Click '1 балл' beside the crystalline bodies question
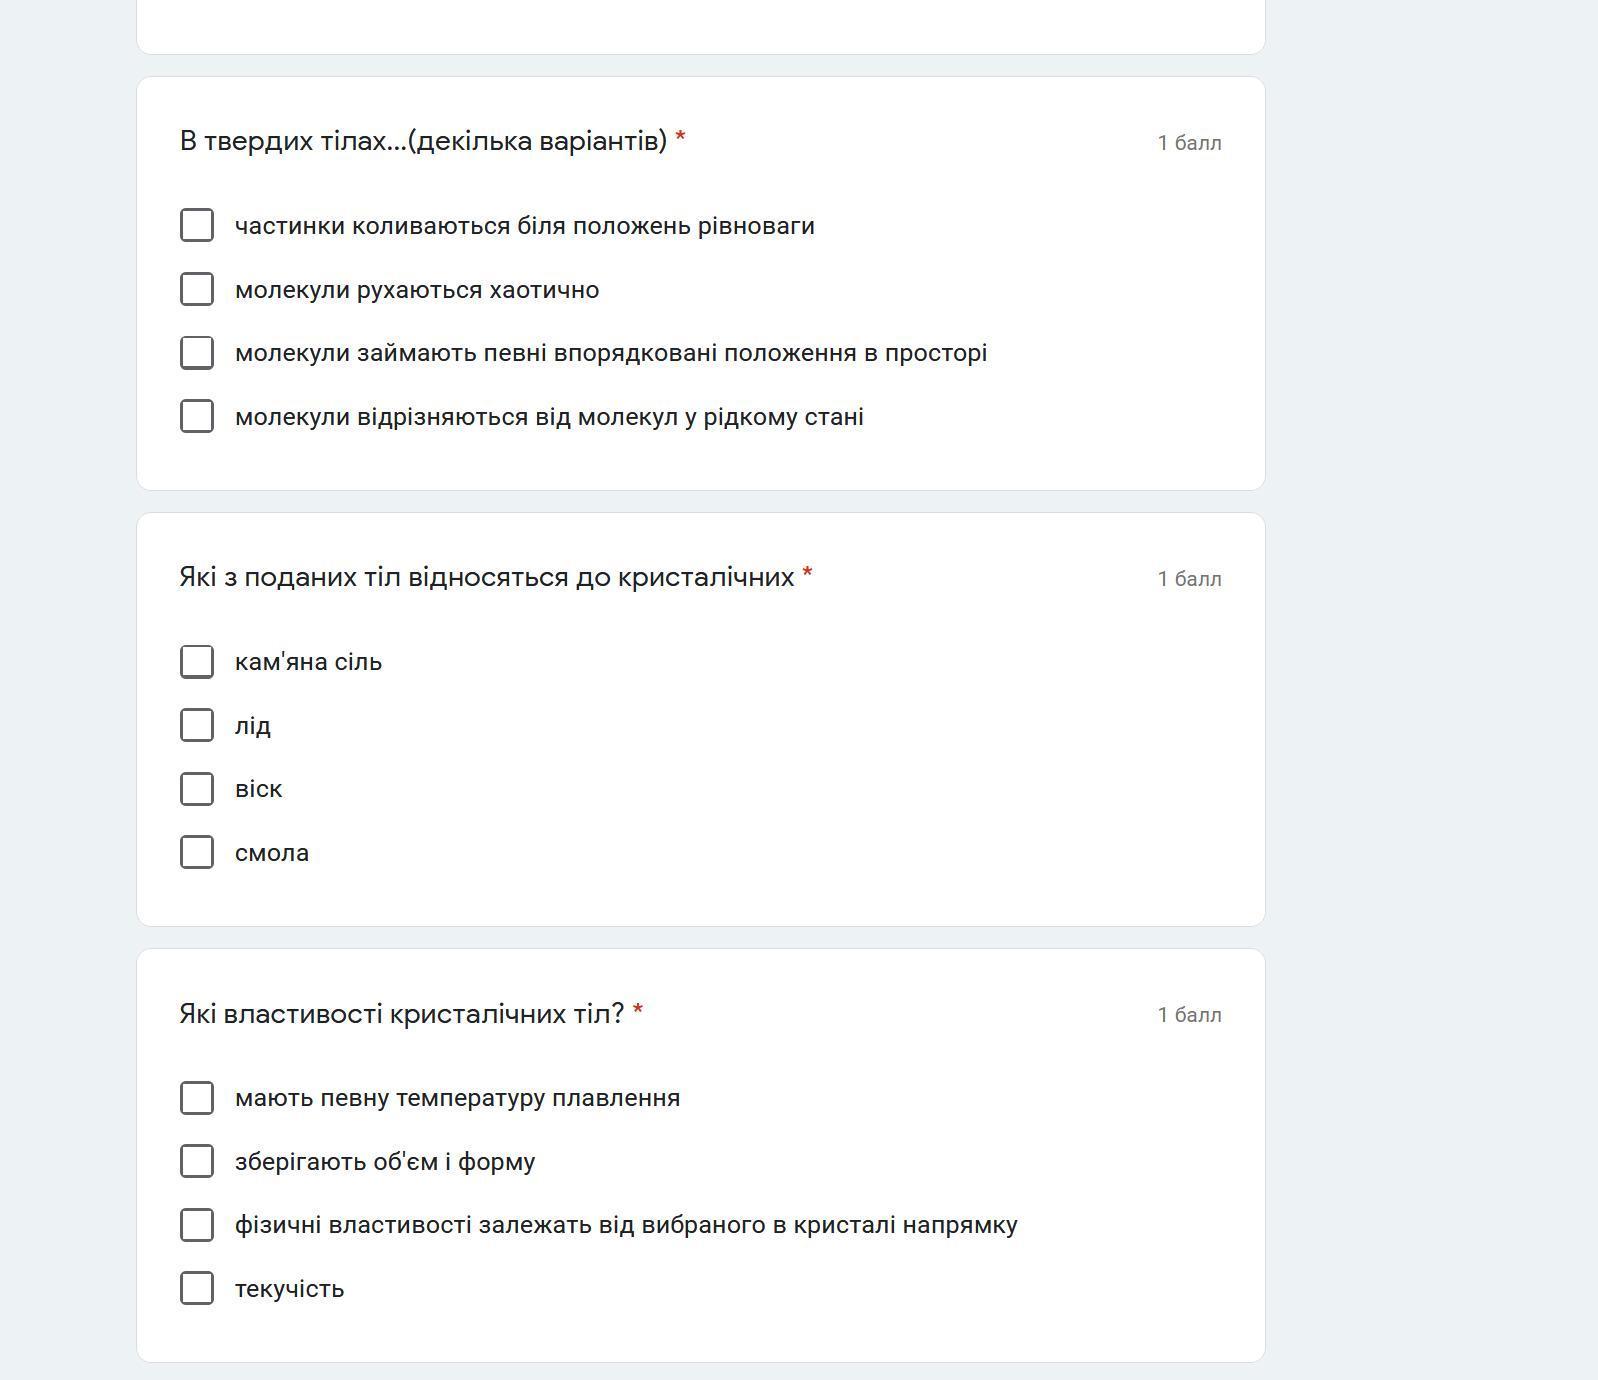This screenshot has width=1598, height=1380. (x=1189, y=579)
